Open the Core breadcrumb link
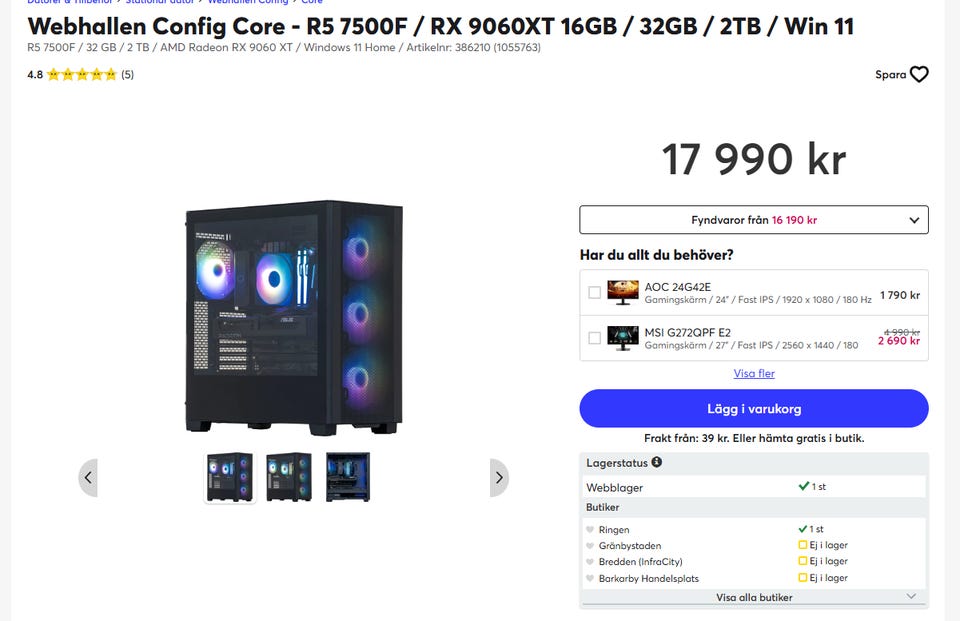Screen dimensions: 960x621 [312, 2]
